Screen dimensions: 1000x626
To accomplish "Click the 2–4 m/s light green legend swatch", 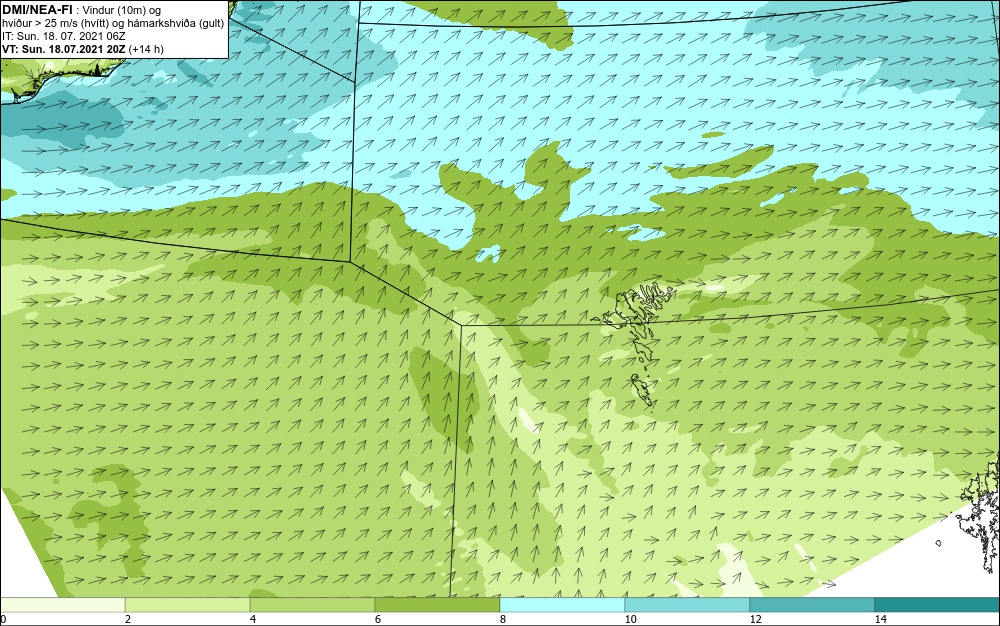I will click(x=188, y=605).
